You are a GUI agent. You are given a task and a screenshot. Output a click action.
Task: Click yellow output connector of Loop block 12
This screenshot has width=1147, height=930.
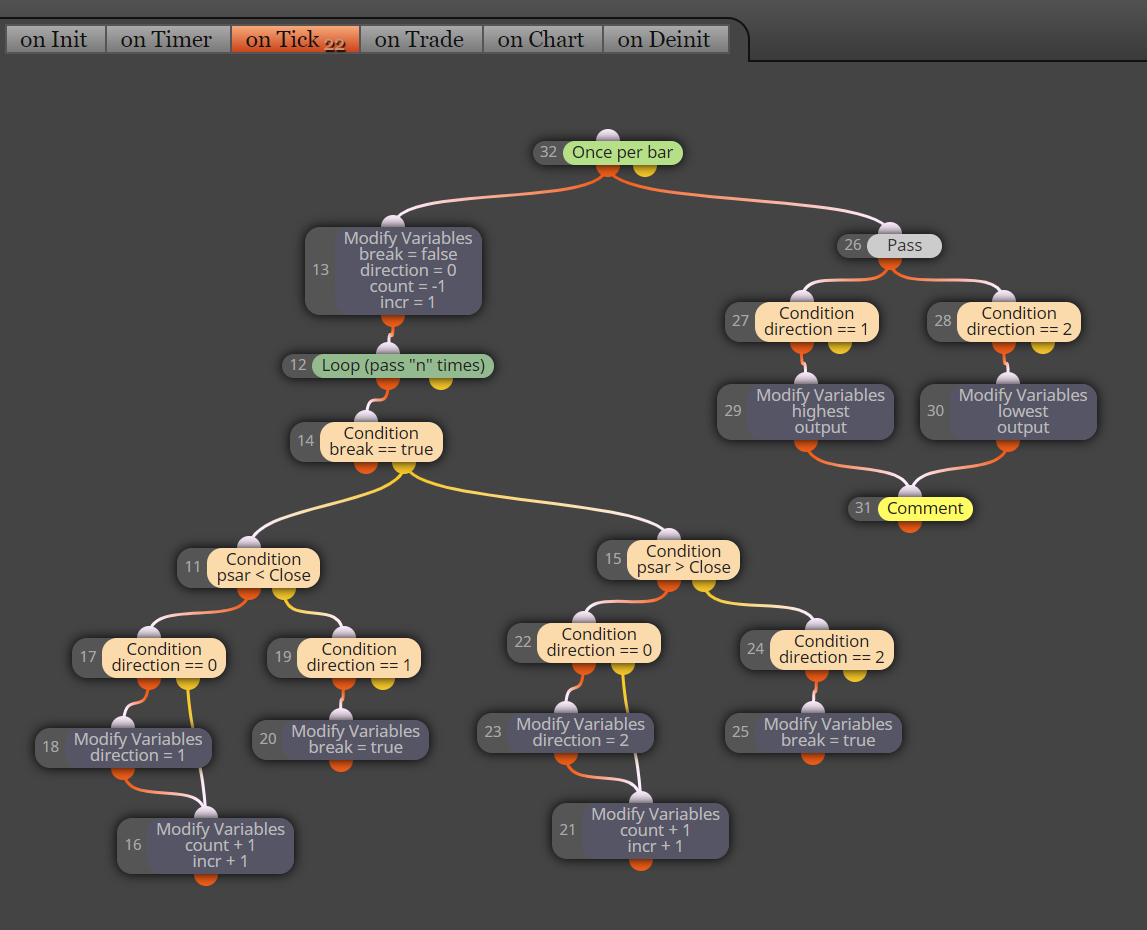point(440,382)
